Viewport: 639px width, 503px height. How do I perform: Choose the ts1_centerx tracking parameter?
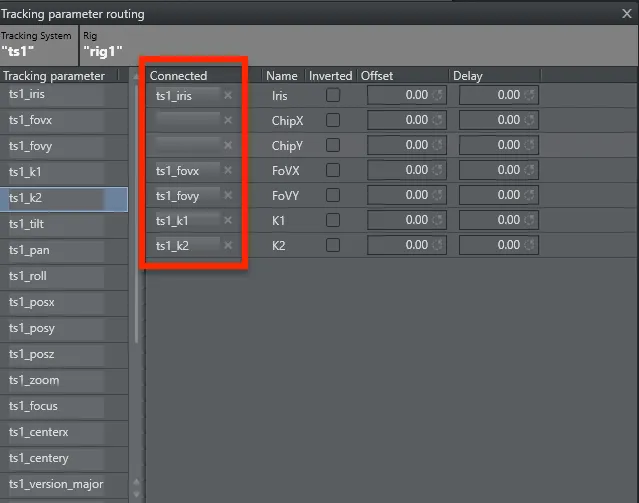(x=64, y=432)
